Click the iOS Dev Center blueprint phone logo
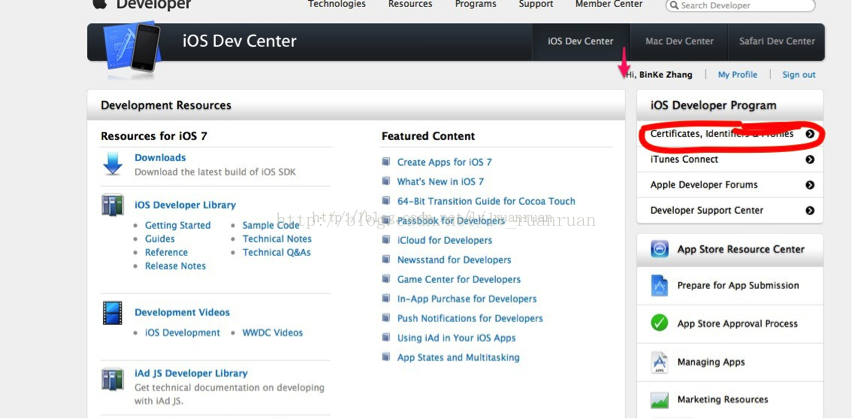This screenshot has height=419, width=852. [x=133, y=46]
